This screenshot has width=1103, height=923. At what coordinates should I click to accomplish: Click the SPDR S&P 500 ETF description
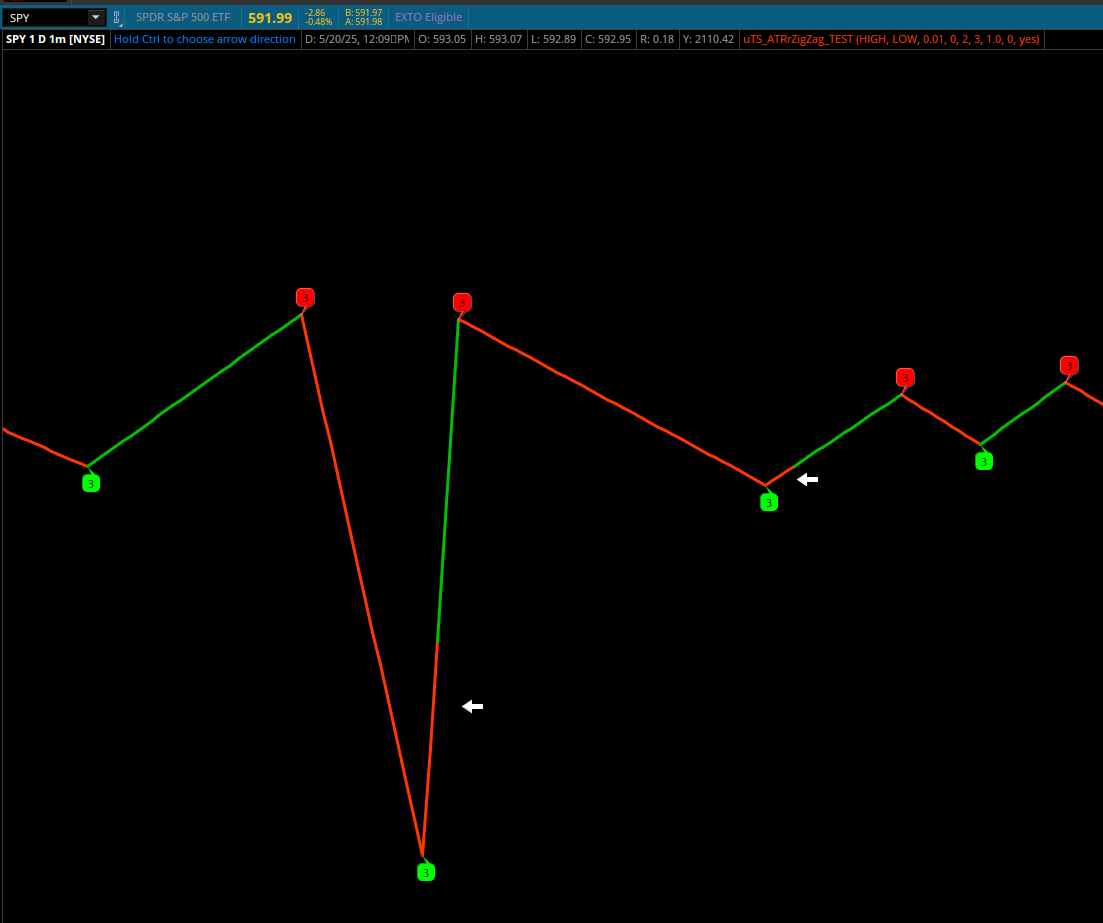coord(183,17)
